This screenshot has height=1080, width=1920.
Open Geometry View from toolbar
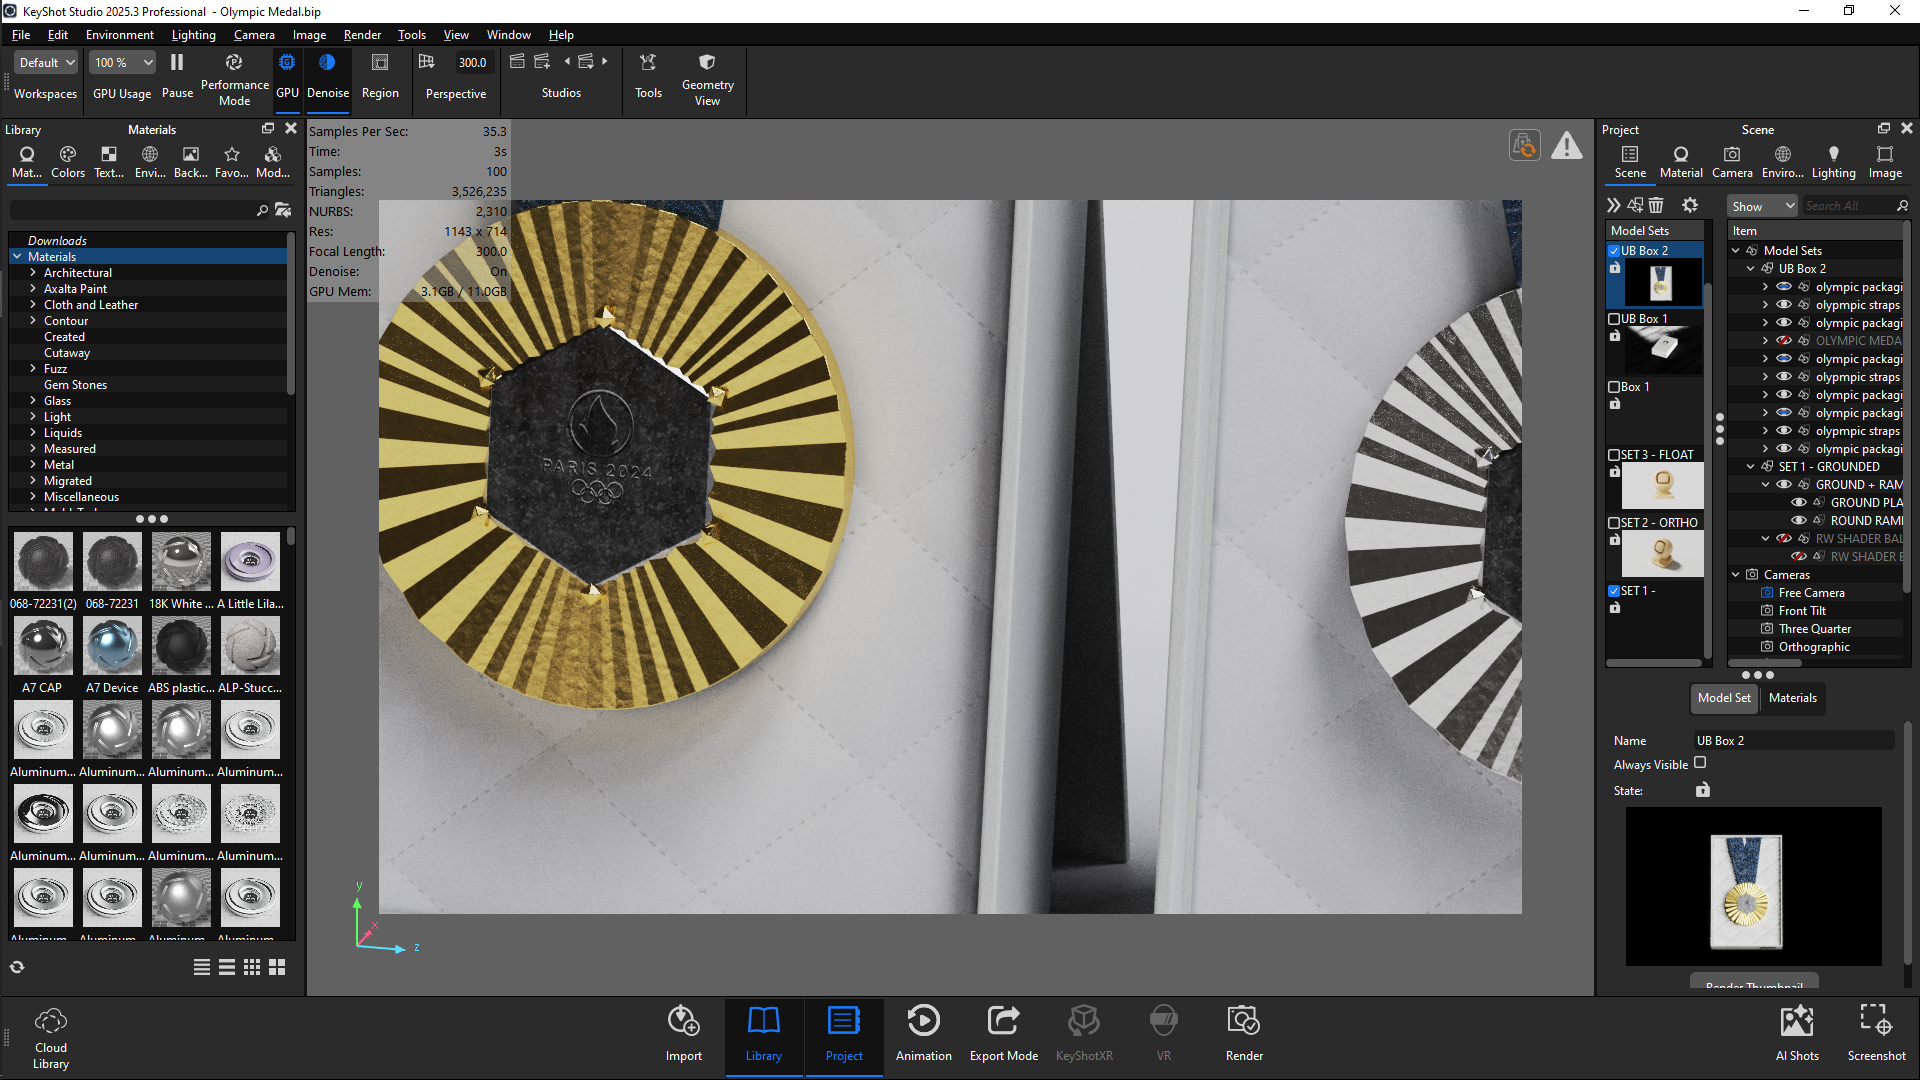pyautogui.click(x=707, y=74)
